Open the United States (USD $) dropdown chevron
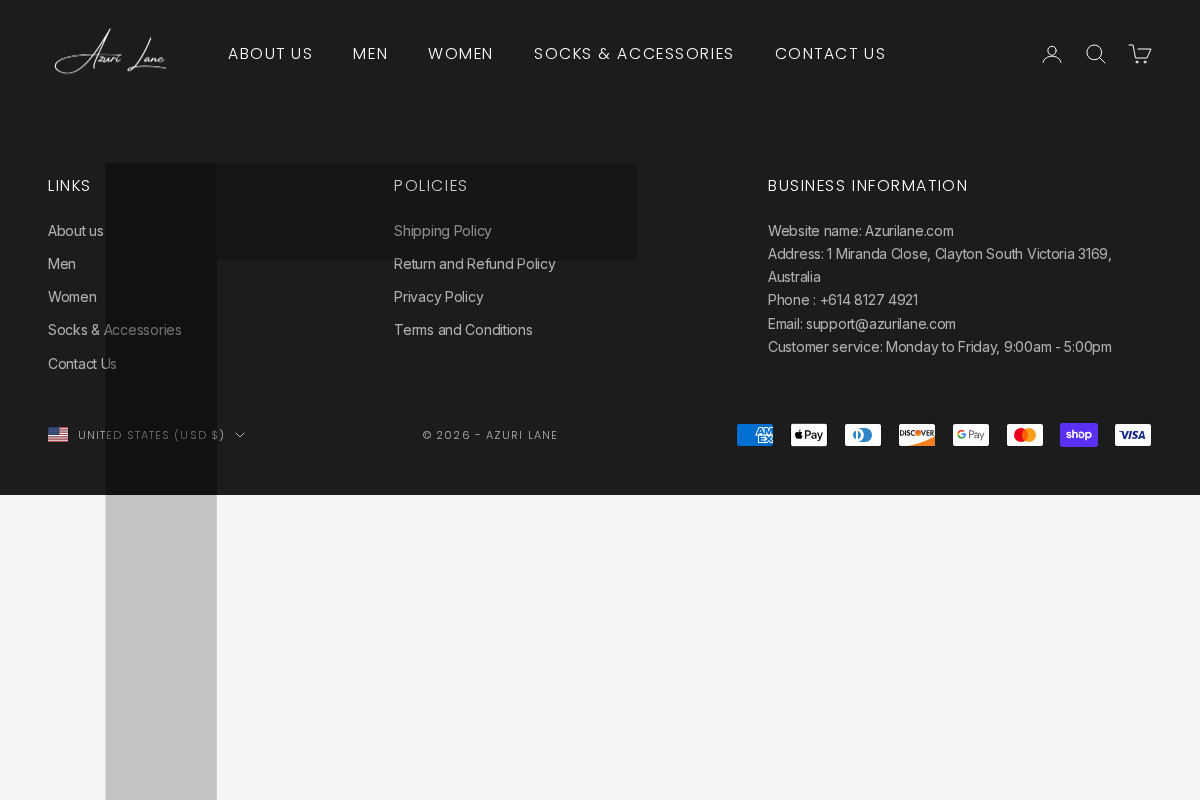1200x800 pixels. click(x=240, y=435)
